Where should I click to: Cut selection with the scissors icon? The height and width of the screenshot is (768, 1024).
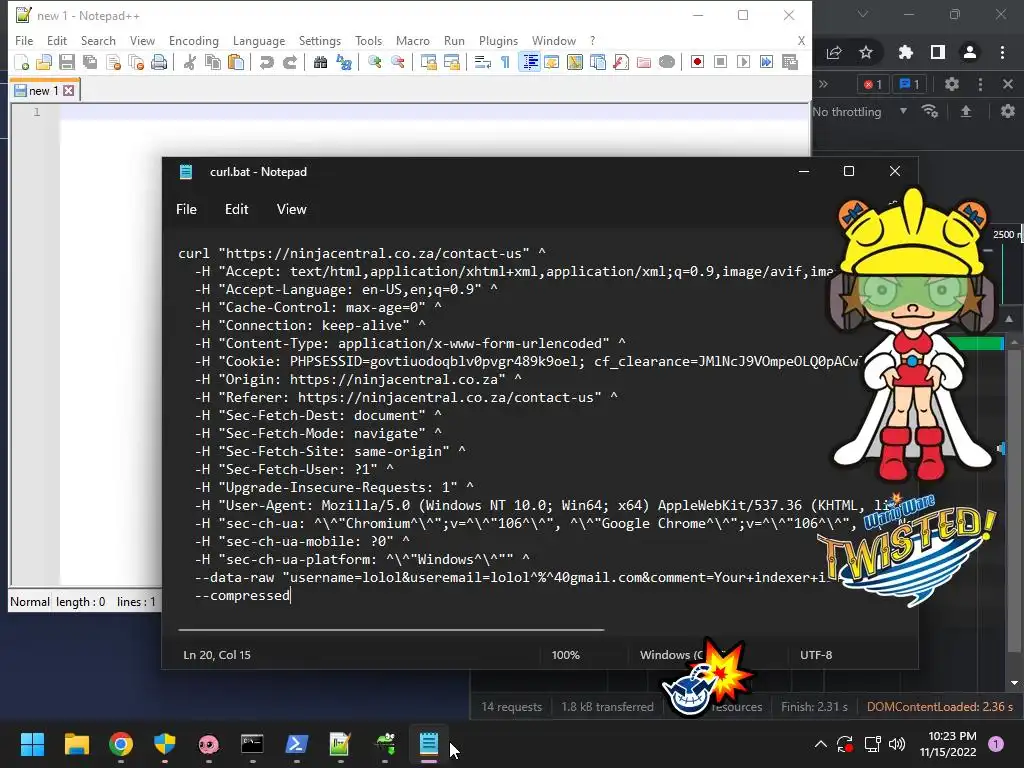[189, 62]
